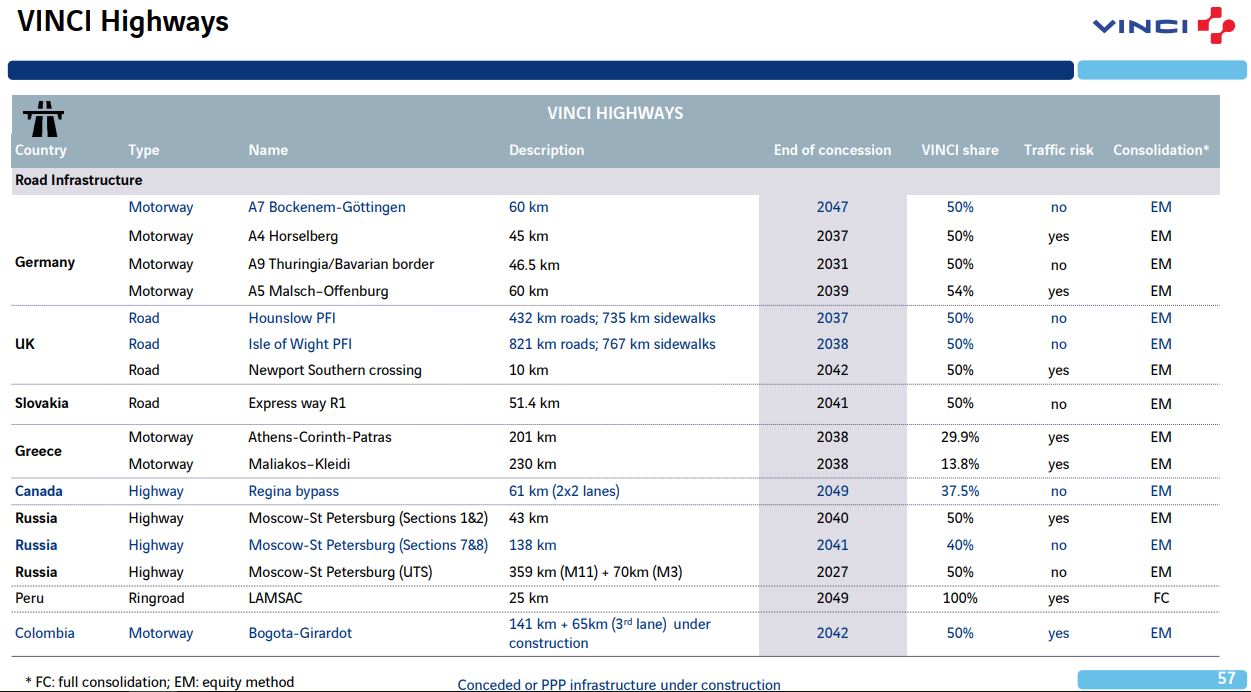Select the Road Infrastructure section row
This screenshot has height=692, width=1251.
(x=615, y=180)
